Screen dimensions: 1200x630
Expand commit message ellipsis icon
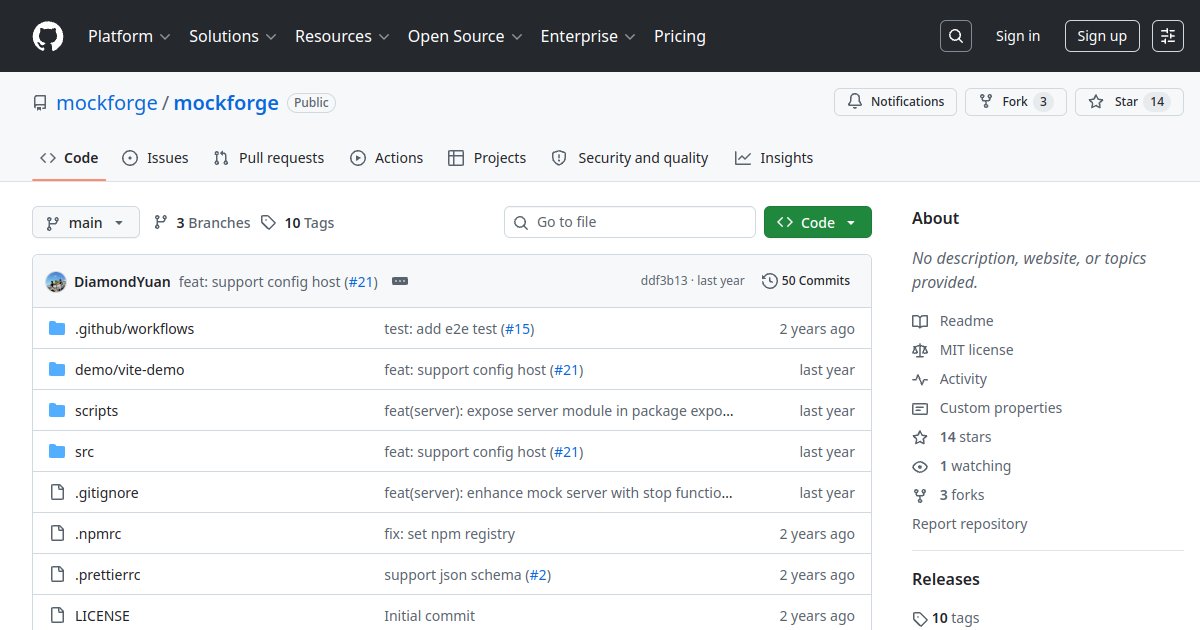click(400, 281)
